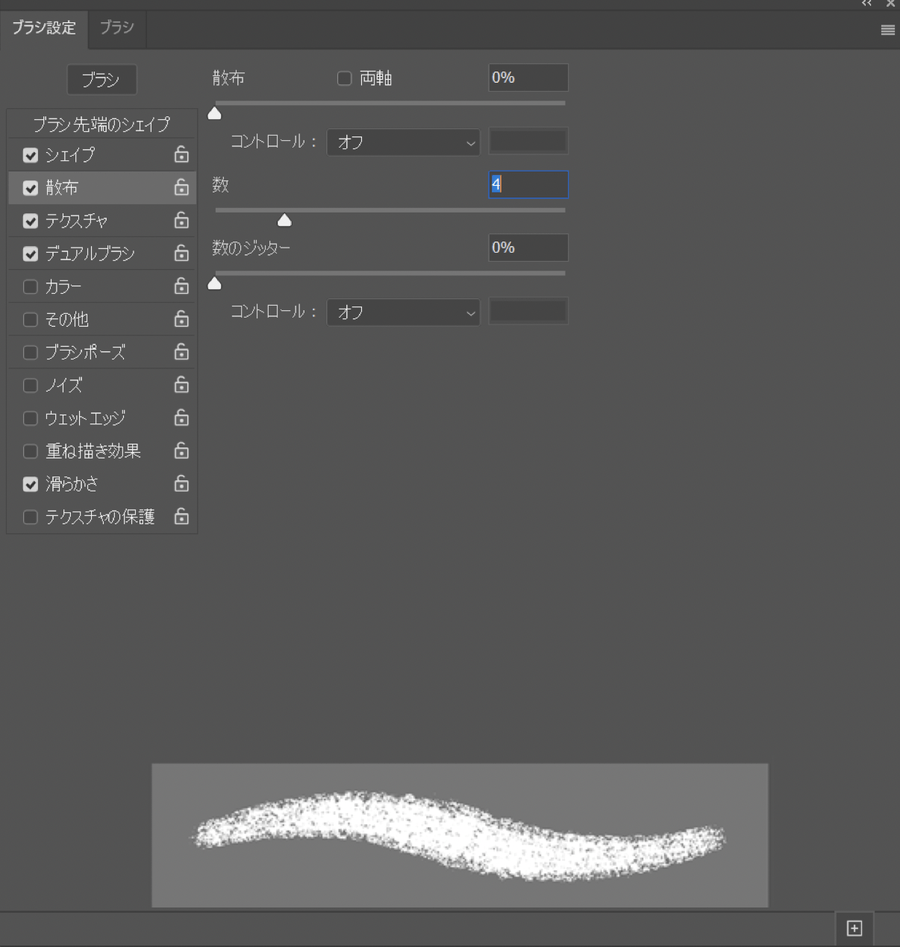Enable the その他 checkbox
This screenshot has width=900, height=947.
click(30, 319)
